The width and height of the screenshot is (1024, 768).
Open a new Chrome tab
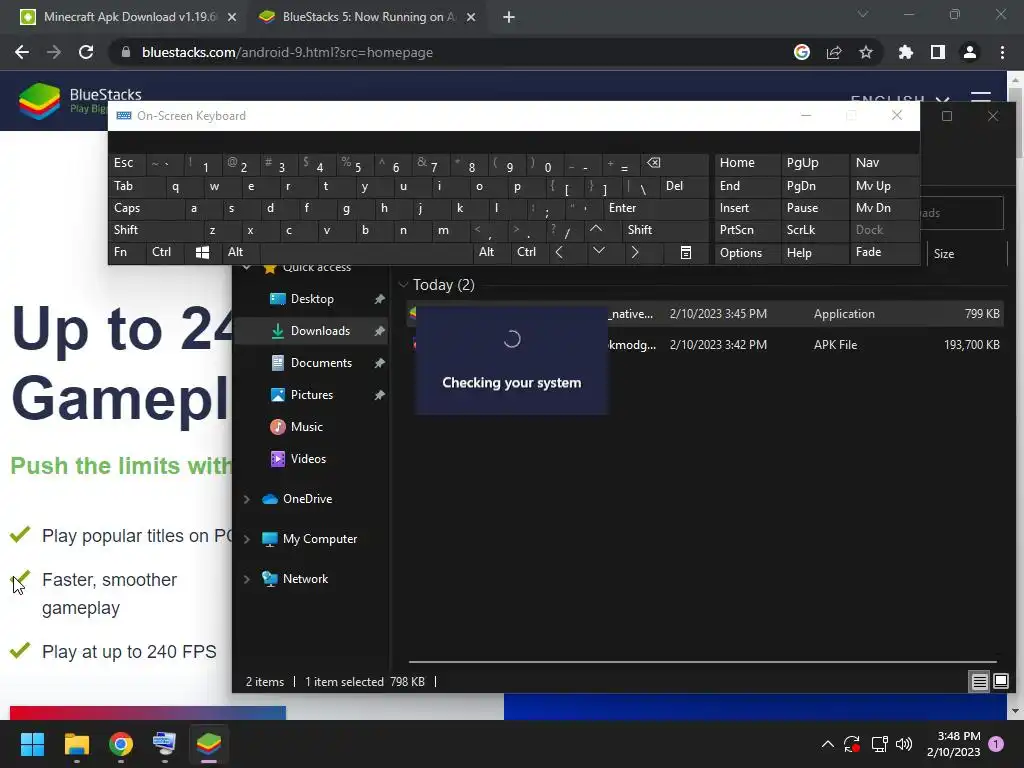[x=509, y=17]
